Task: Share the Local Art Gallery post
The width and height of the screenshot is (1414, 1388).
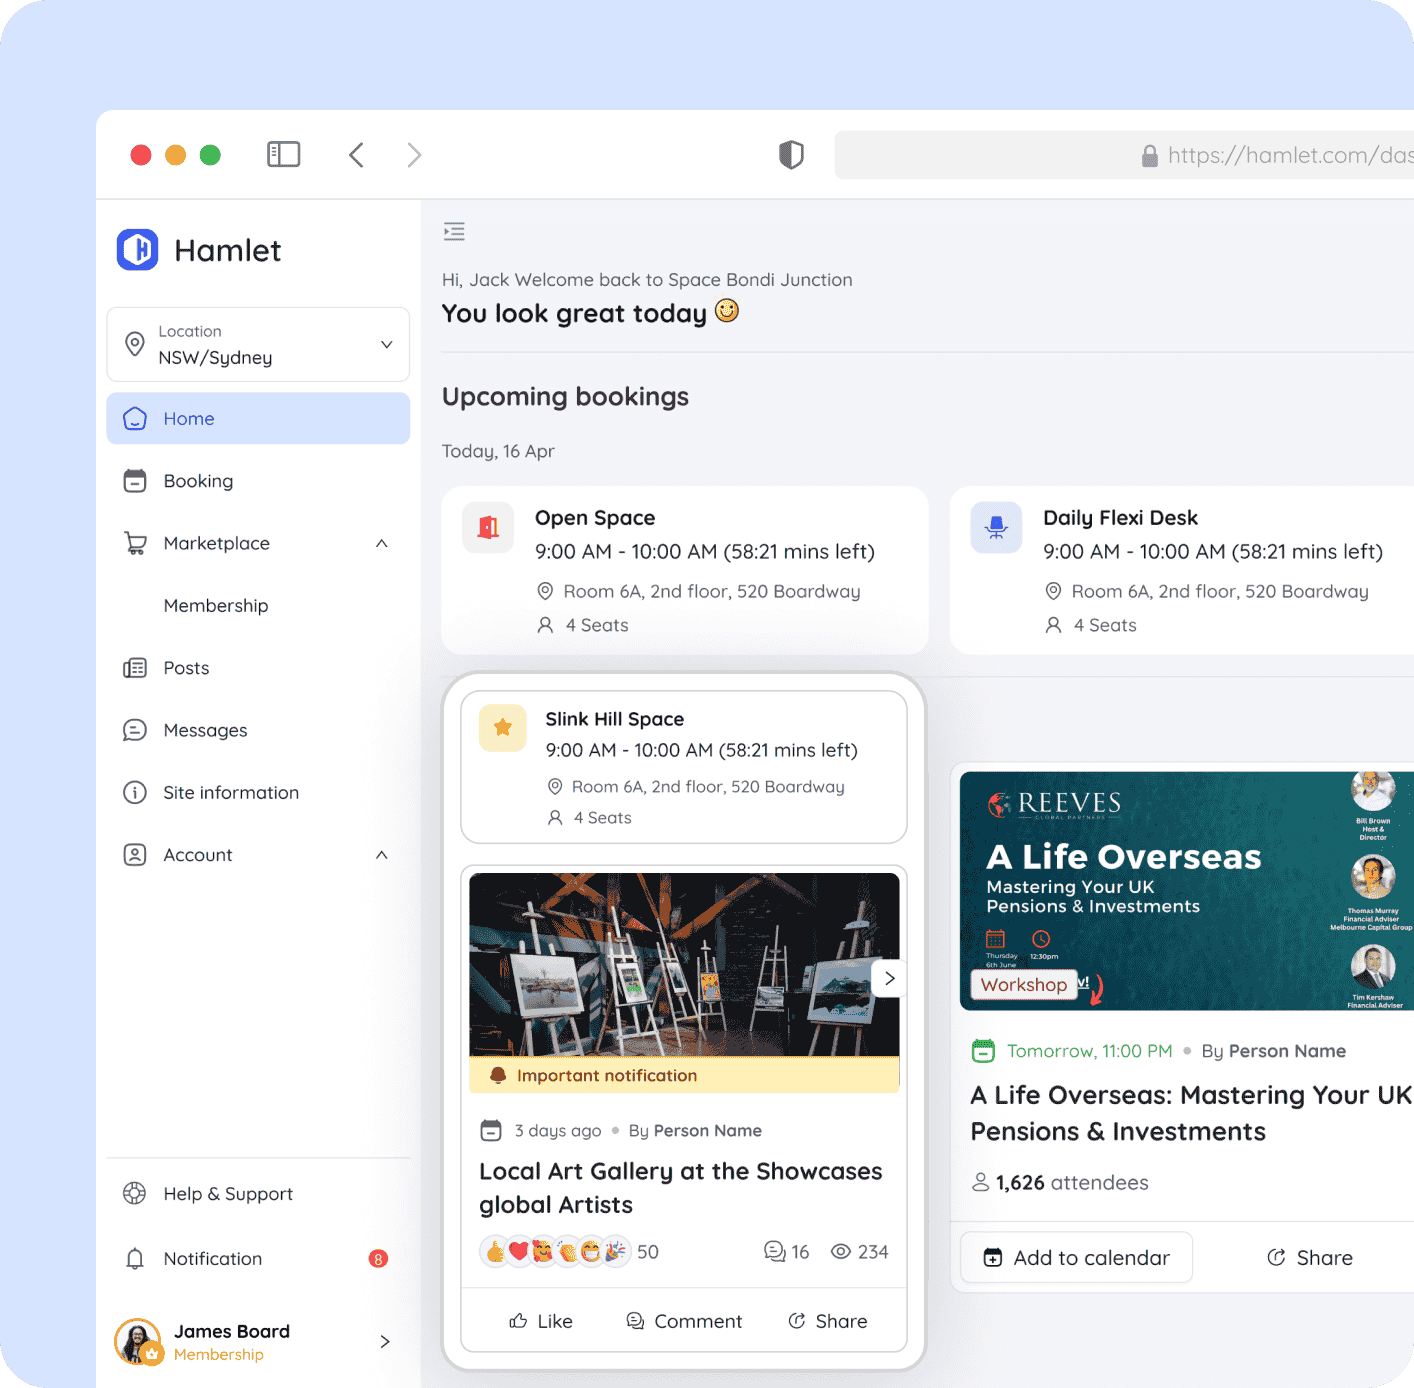Action: pos(828,1321)
